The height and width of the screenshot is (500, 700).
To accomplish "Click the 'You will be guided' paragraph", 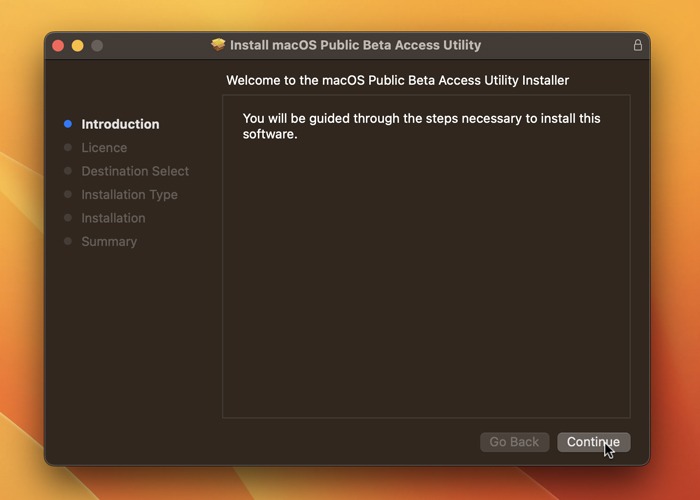I will coord(421,126).
